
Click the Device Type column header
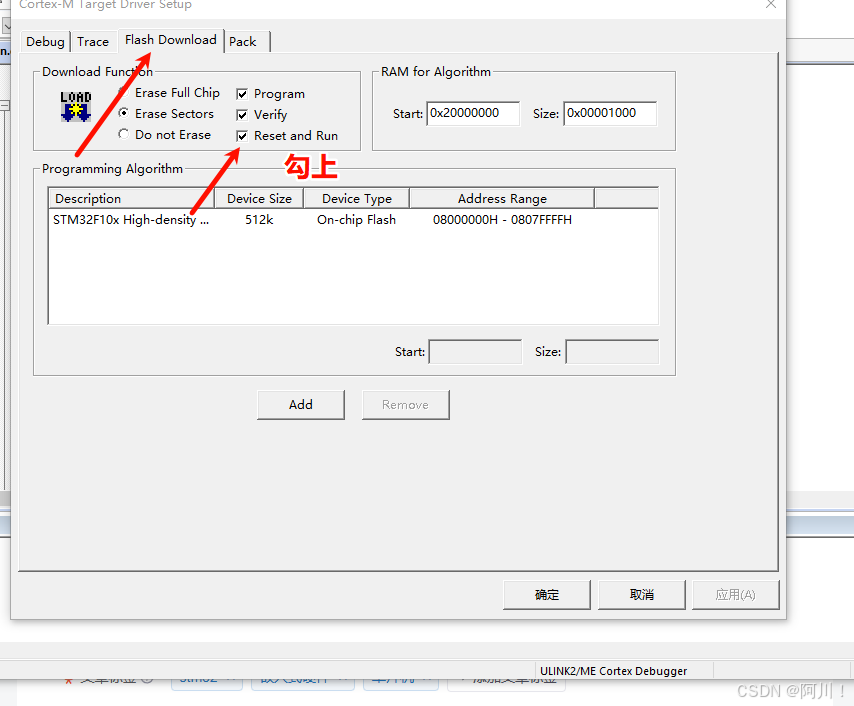click(x=357, y=198)
